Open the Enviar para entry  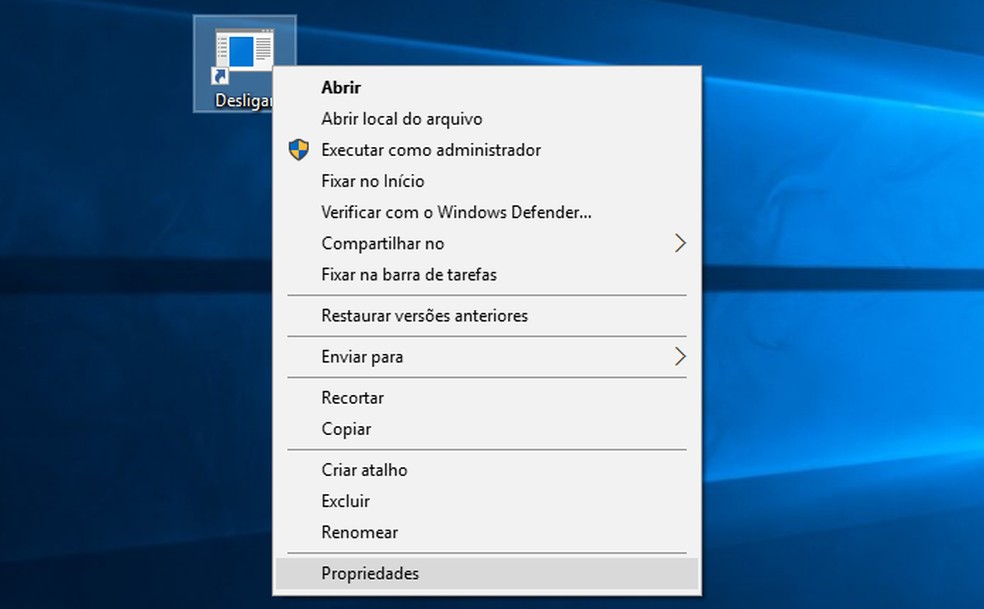pyautogui.click(x=487, y=357)
